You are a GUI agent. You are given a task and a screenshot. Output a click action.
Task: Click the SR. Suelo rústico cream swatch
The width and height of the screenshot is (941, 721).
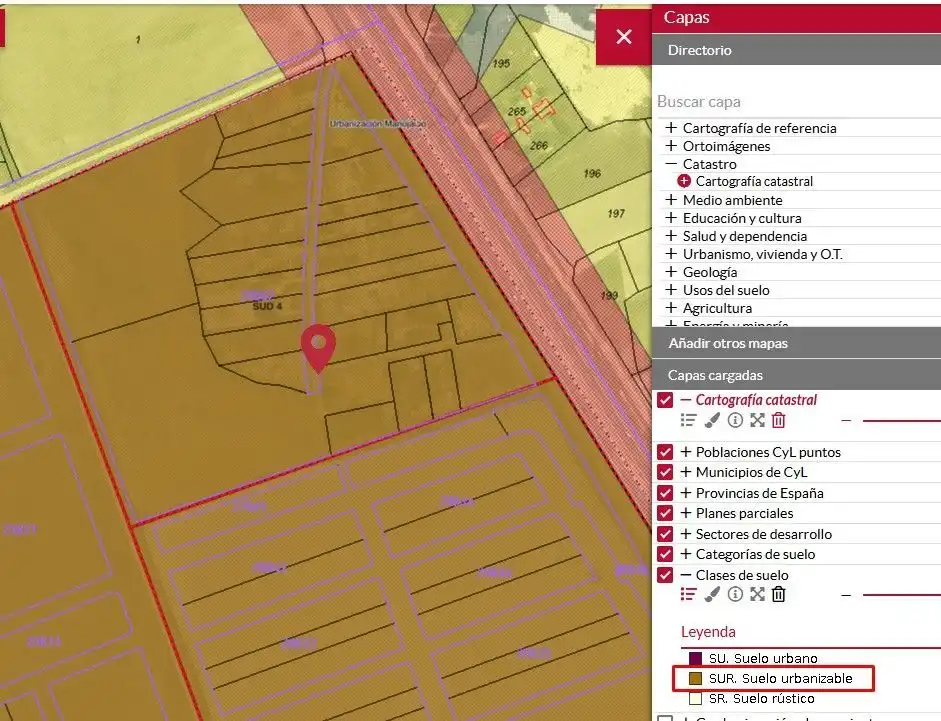(696, 698)
